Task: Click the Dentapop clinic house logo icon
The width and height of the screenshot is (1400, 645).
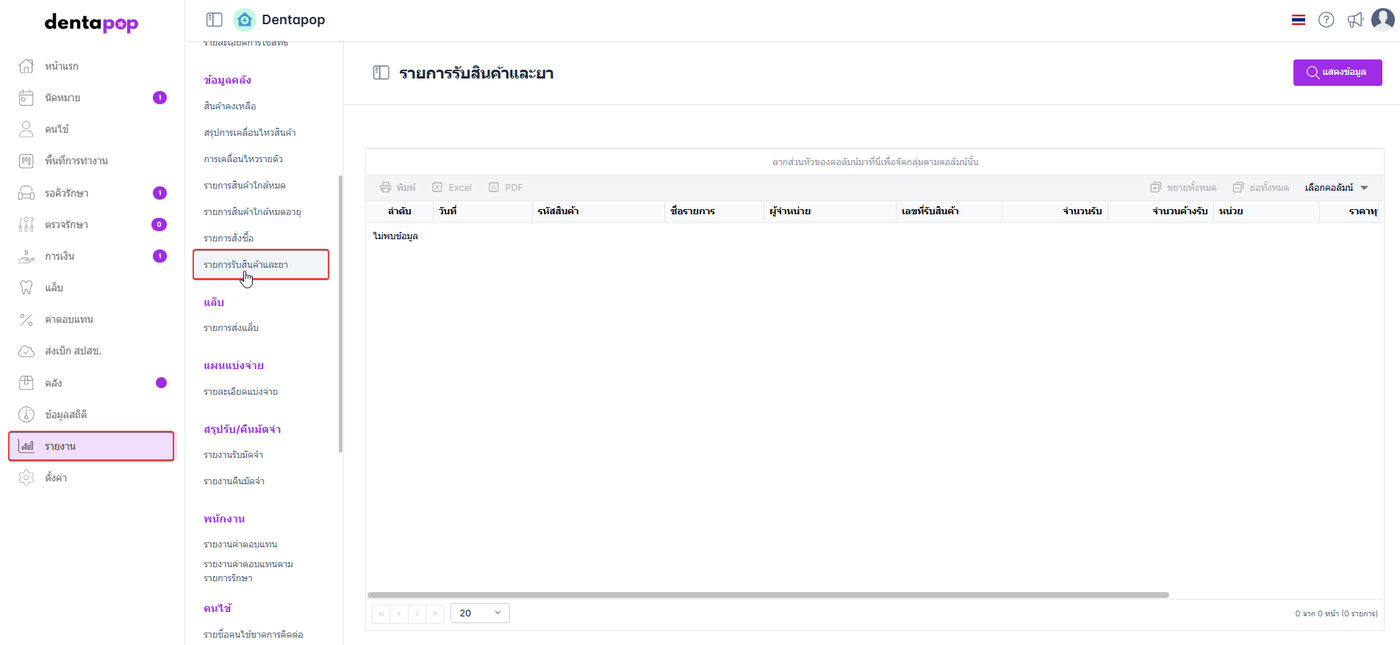Action: (x=244, y=20)
